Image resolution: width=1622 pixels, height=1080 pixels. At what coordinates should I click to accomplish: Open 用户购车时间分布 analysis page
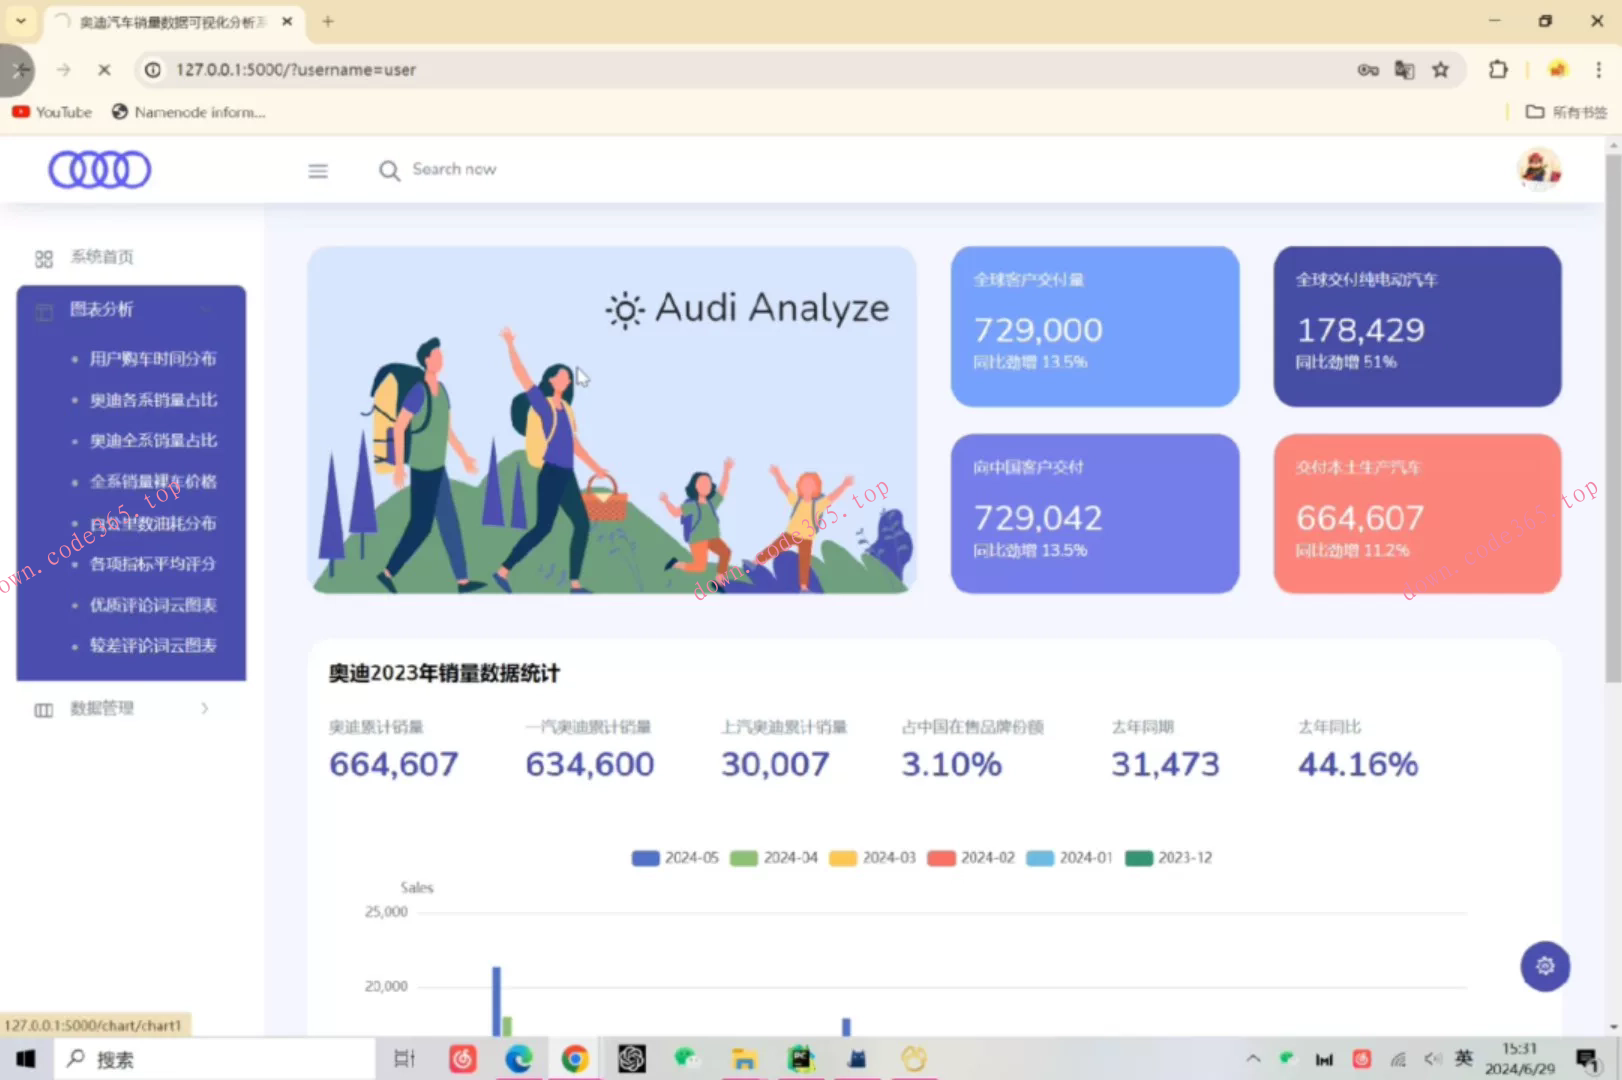pos(153,359)
